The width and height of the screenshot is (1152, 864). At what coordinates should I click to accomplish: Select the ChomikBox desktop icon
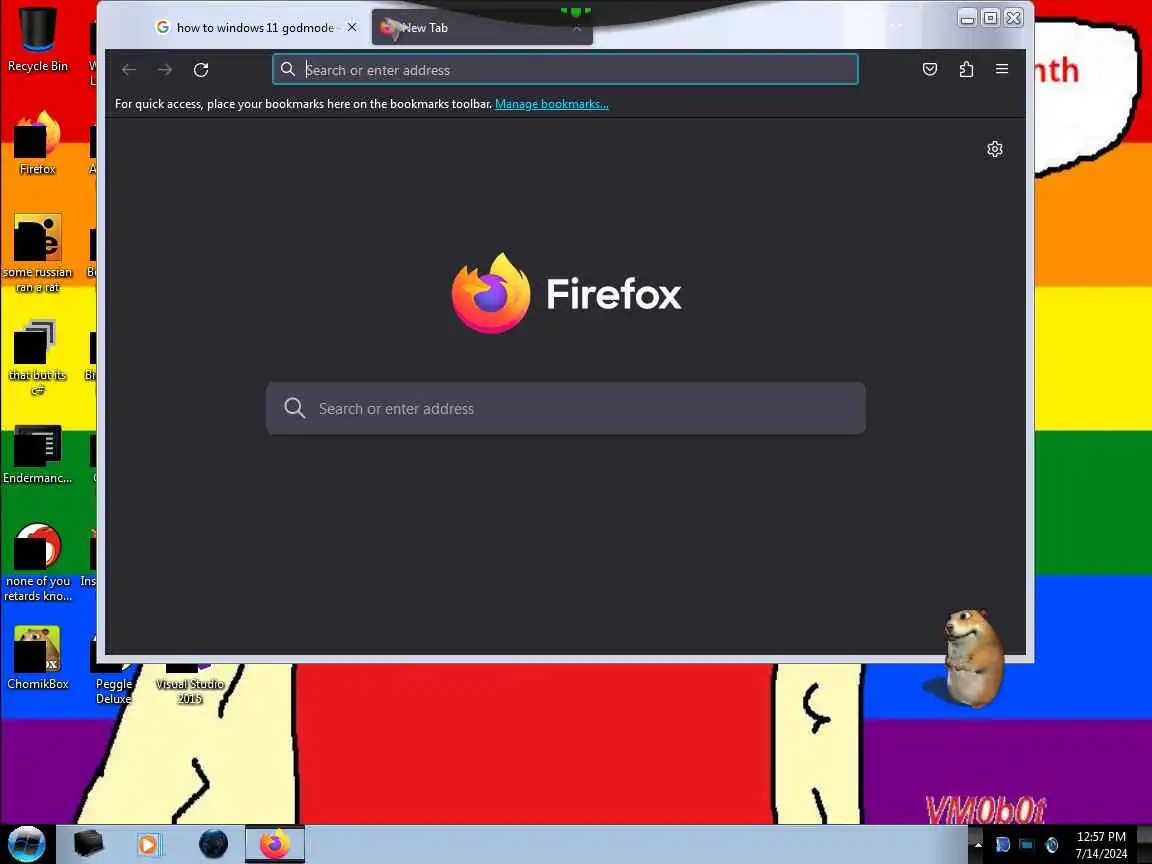click(37, 658)
